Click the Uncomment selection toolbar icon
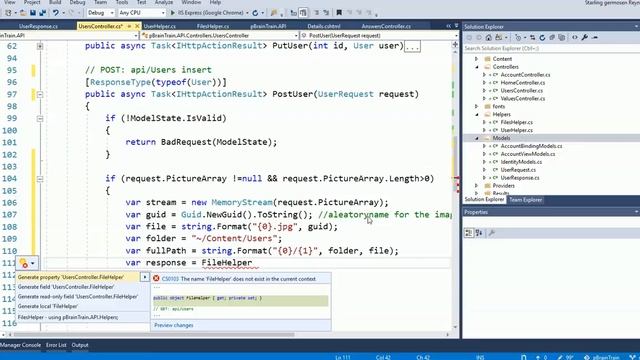 [x=326, y=13]
